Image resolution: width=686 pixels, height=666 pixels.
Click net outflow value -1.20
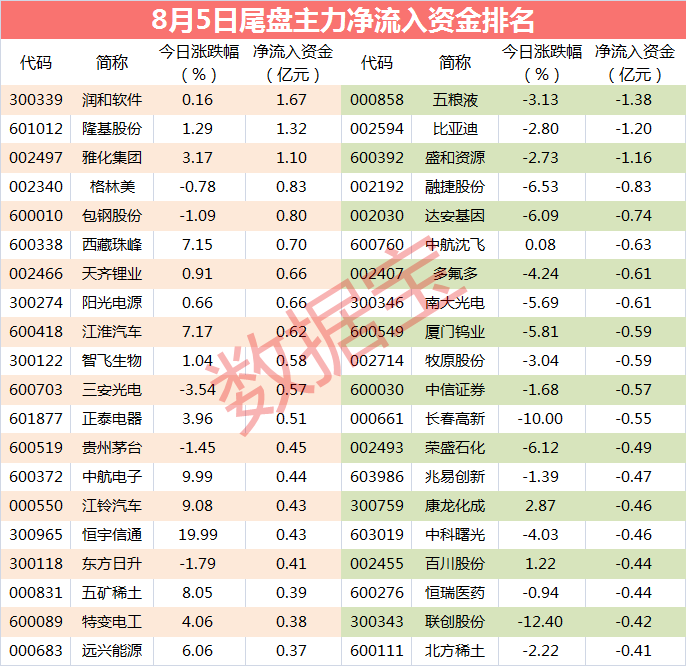pos(634,129)
